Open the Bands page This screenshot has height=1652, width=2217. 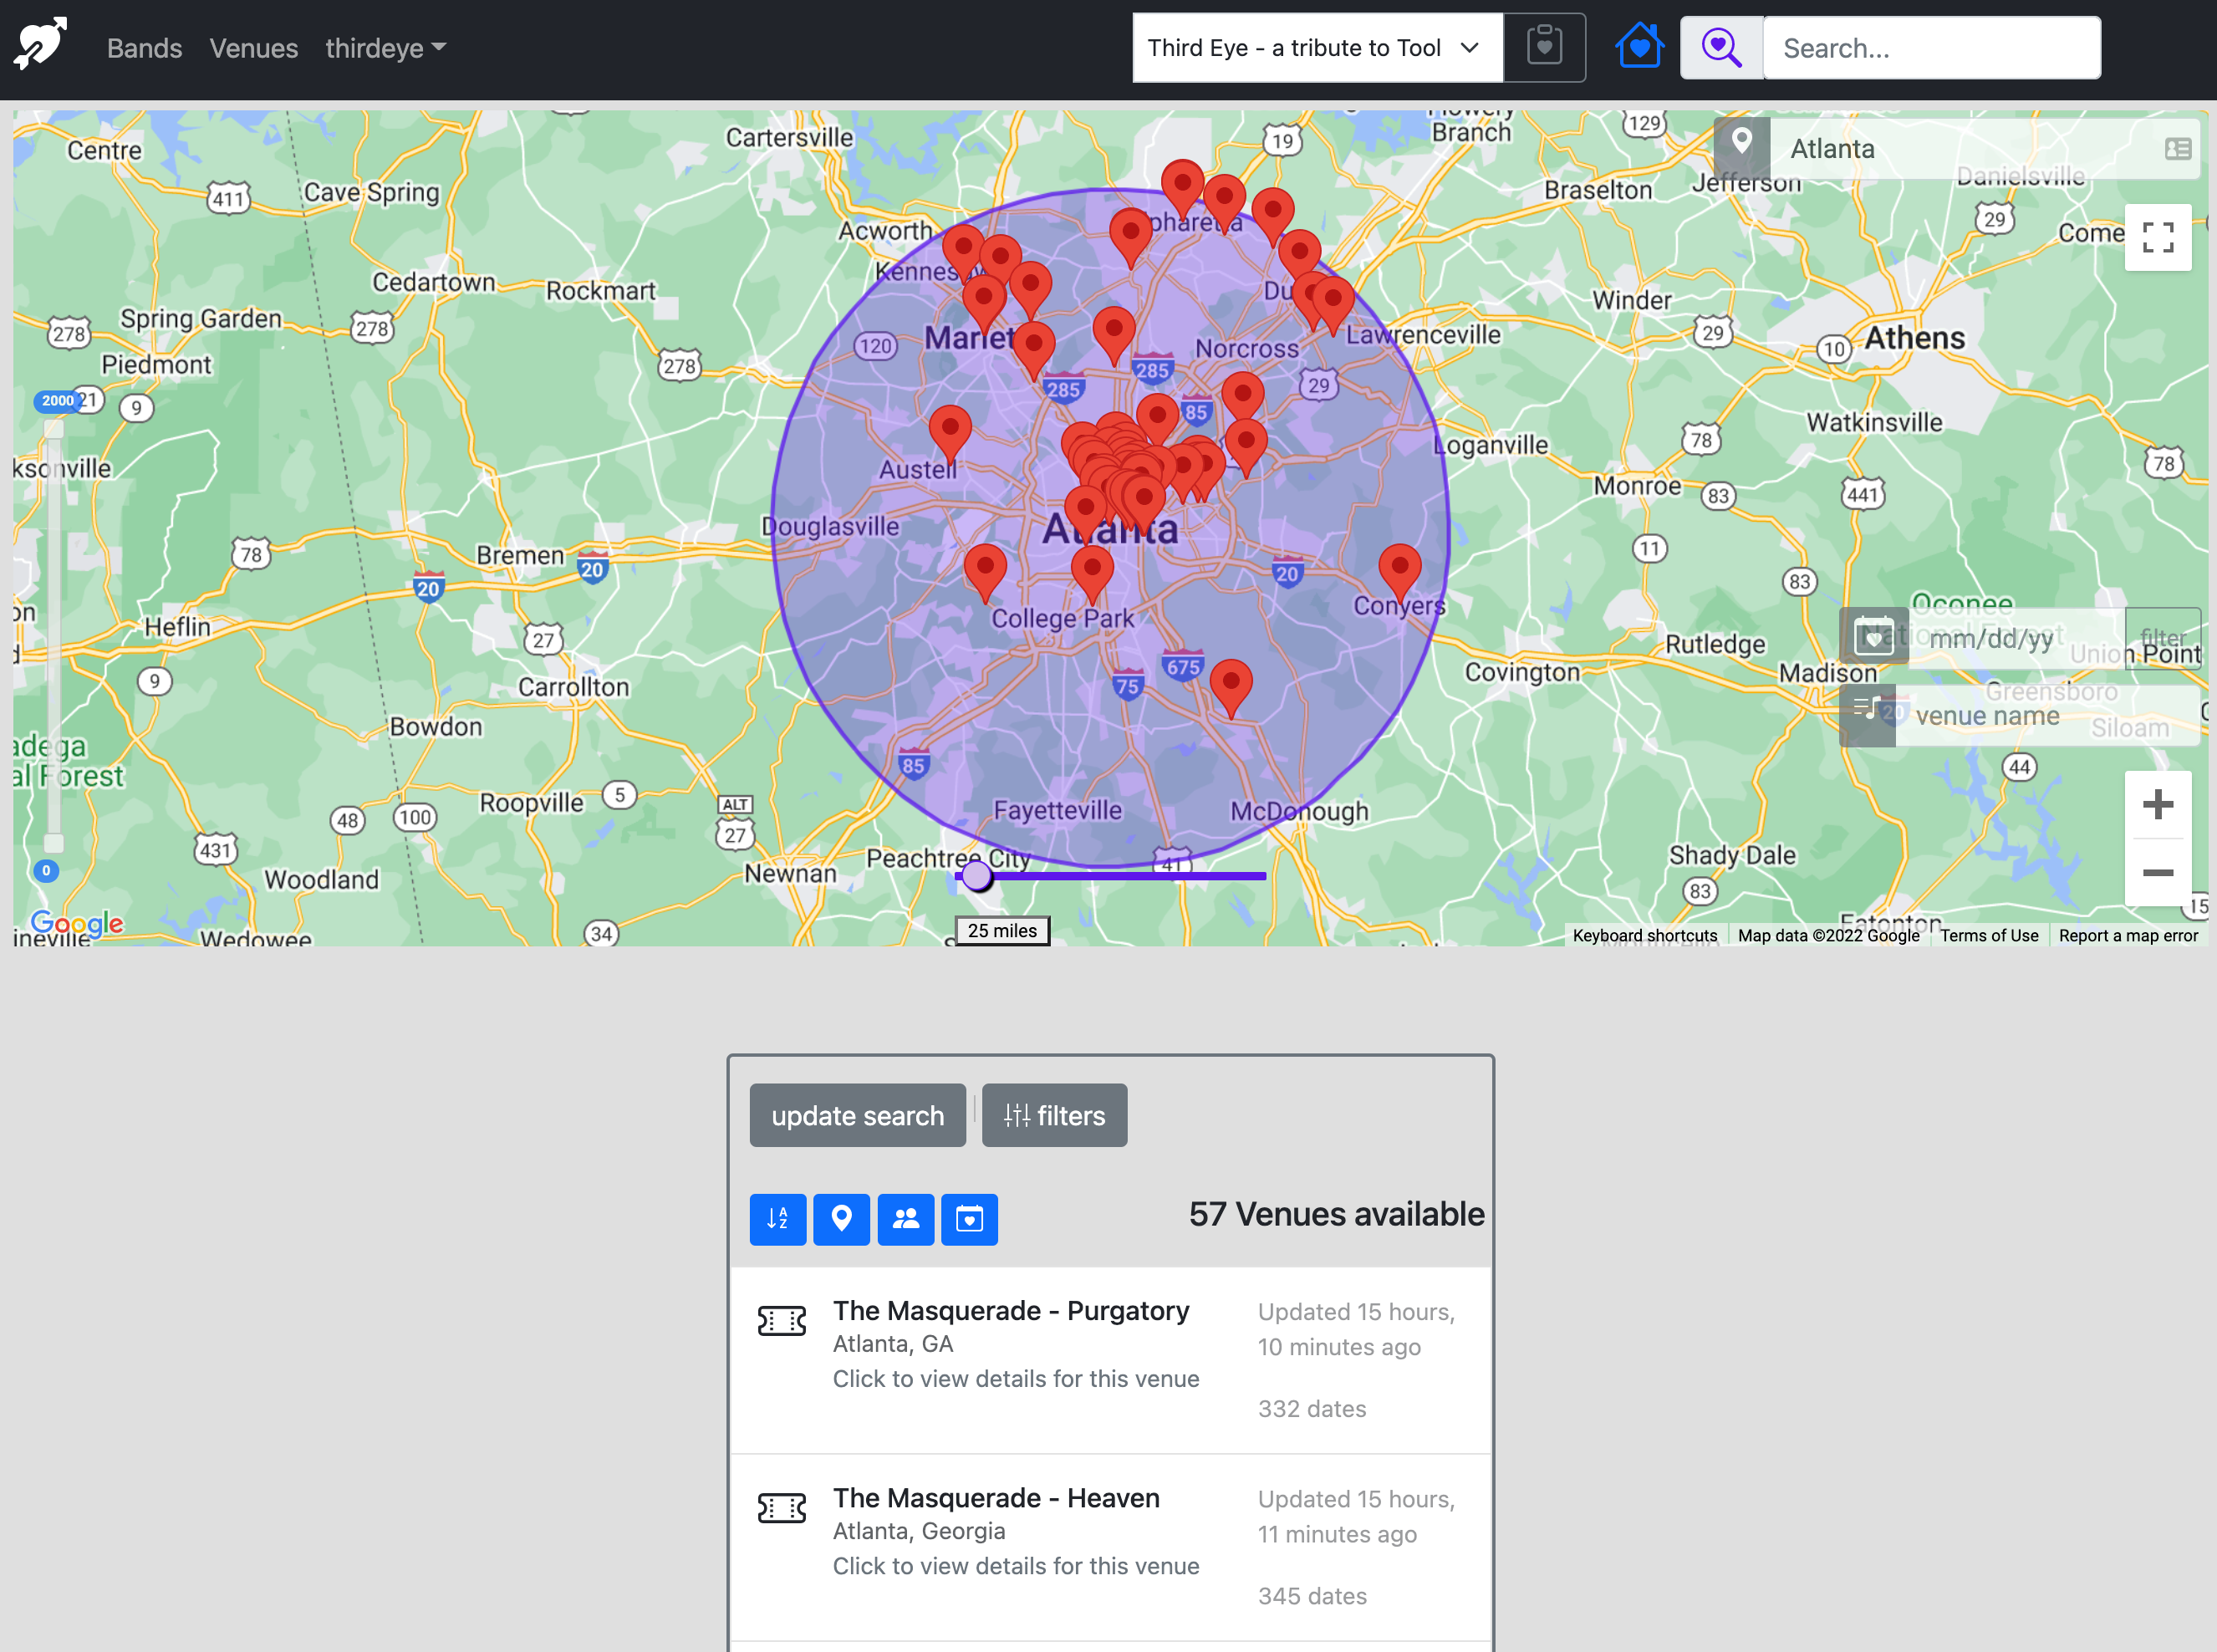coord(144,48)
